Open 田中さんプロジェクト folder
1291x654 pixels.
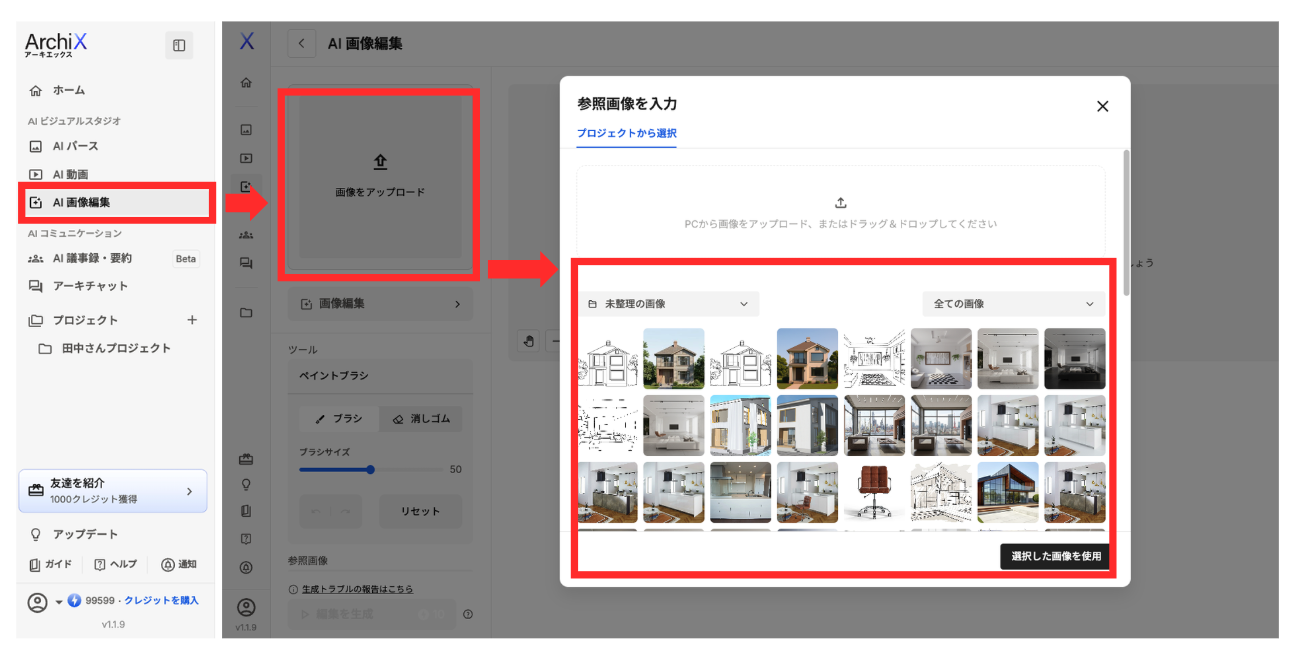pyautogui.click(x=116, y=348)
